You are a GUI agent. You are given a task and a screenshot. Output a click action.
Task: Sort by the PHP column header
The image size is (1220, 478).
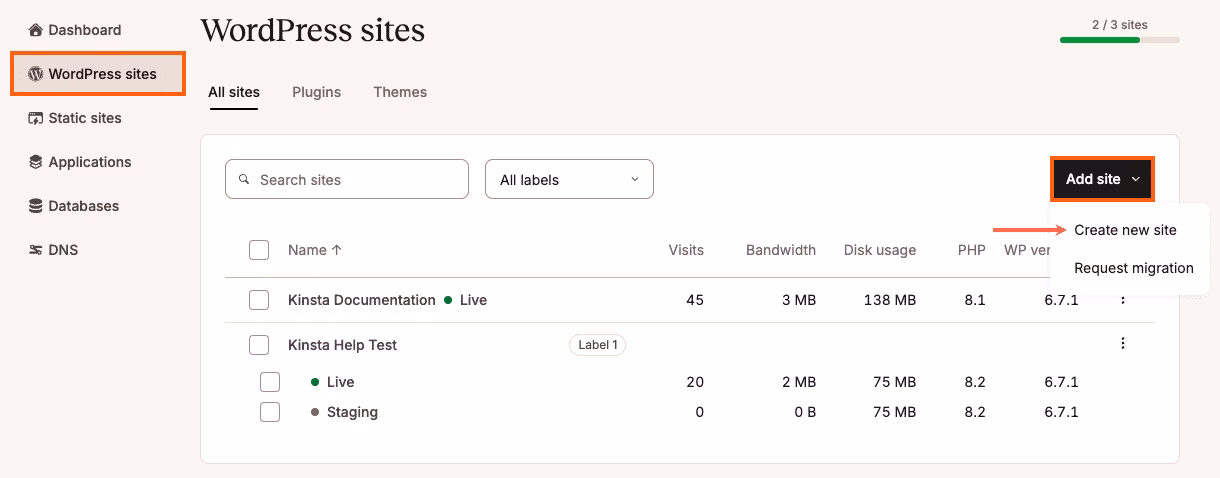tap(972, 250)
